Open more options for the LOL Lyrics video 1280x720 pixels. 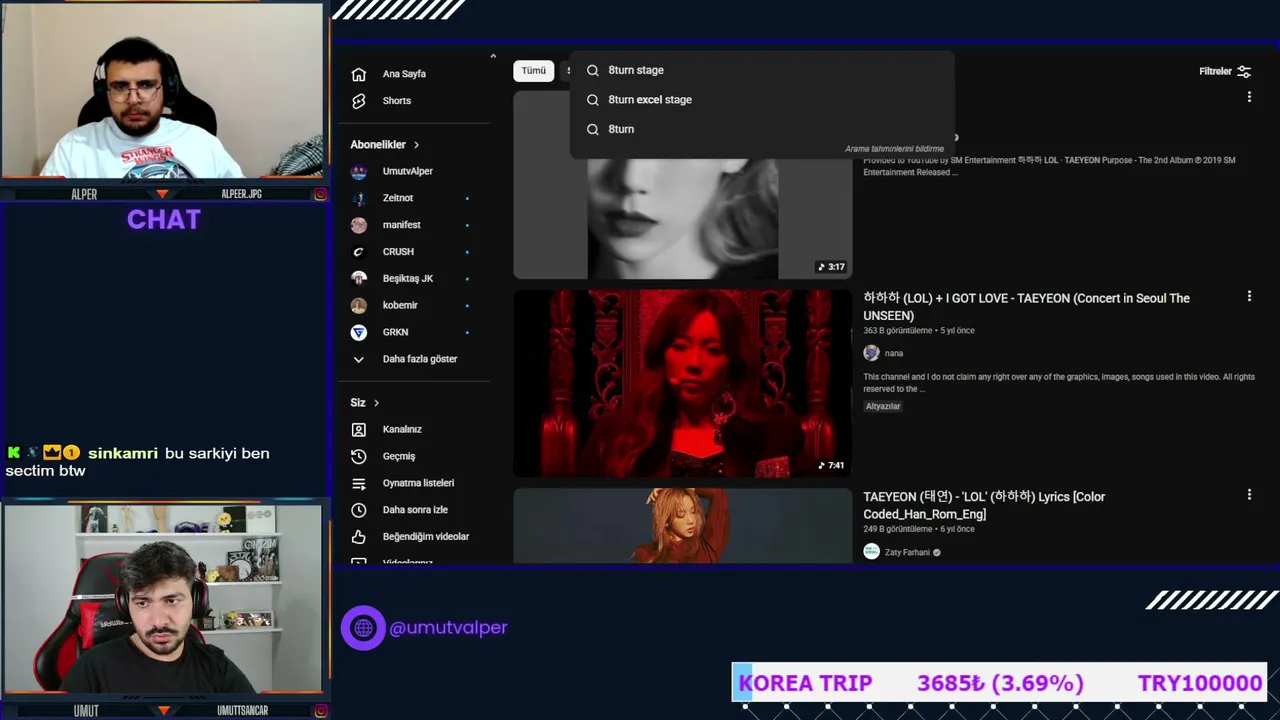point(1249,494)
